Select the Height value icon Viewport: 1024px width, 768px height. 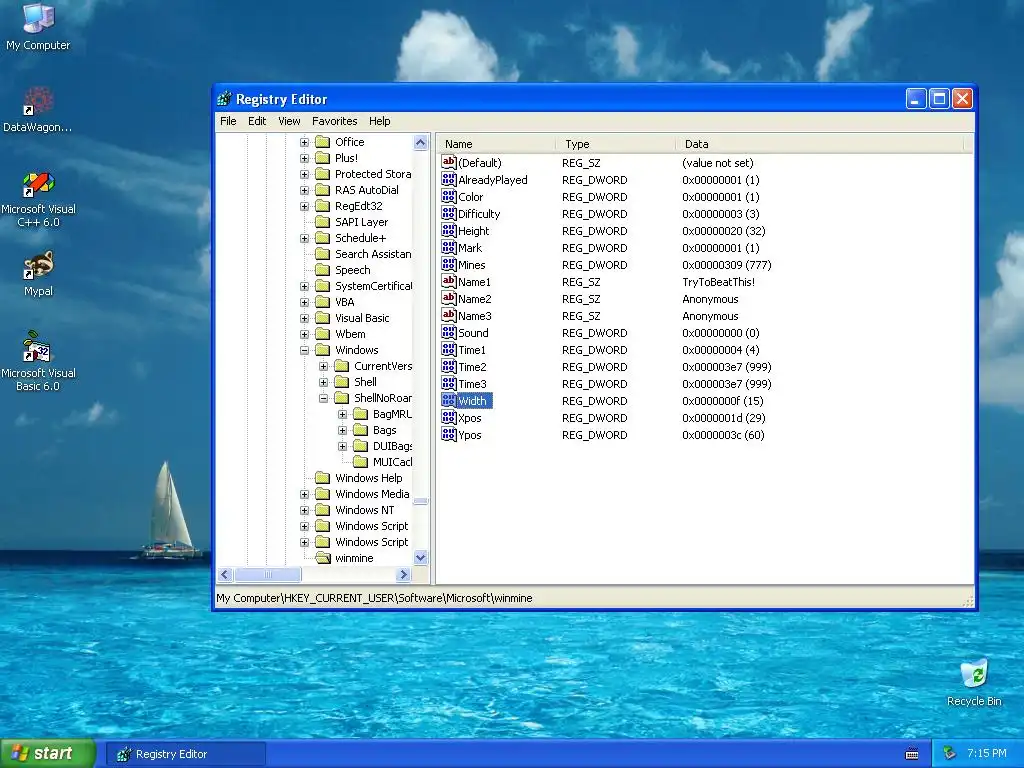point(449,231)
